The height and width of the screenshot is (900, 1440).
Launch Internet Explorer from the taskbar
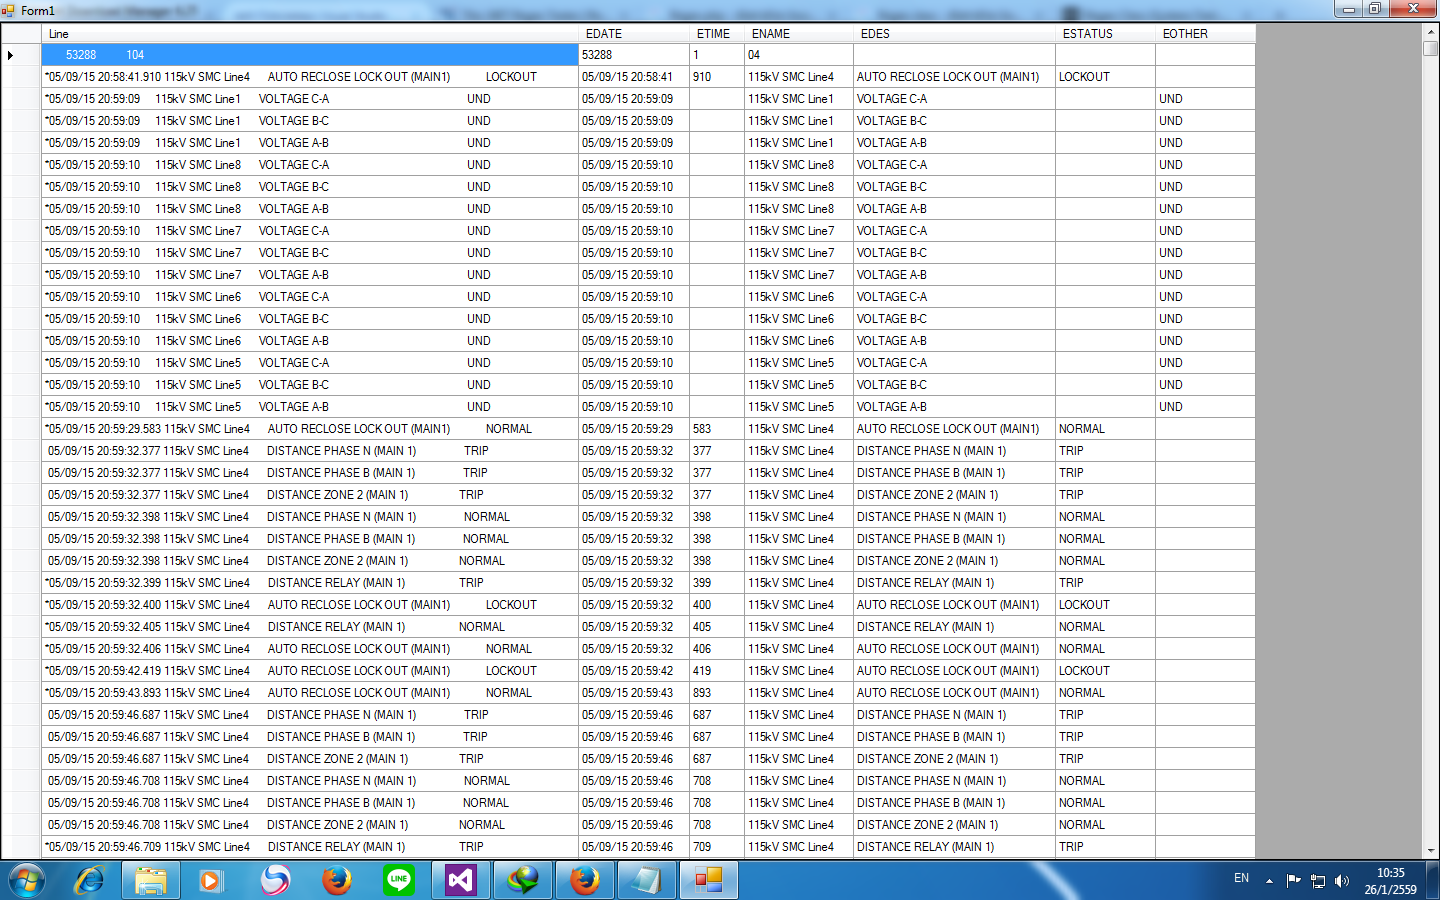[89, 881]
